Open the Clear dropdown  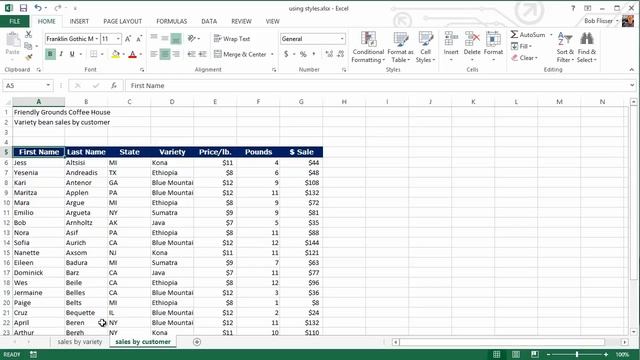[x=524, y=58]
